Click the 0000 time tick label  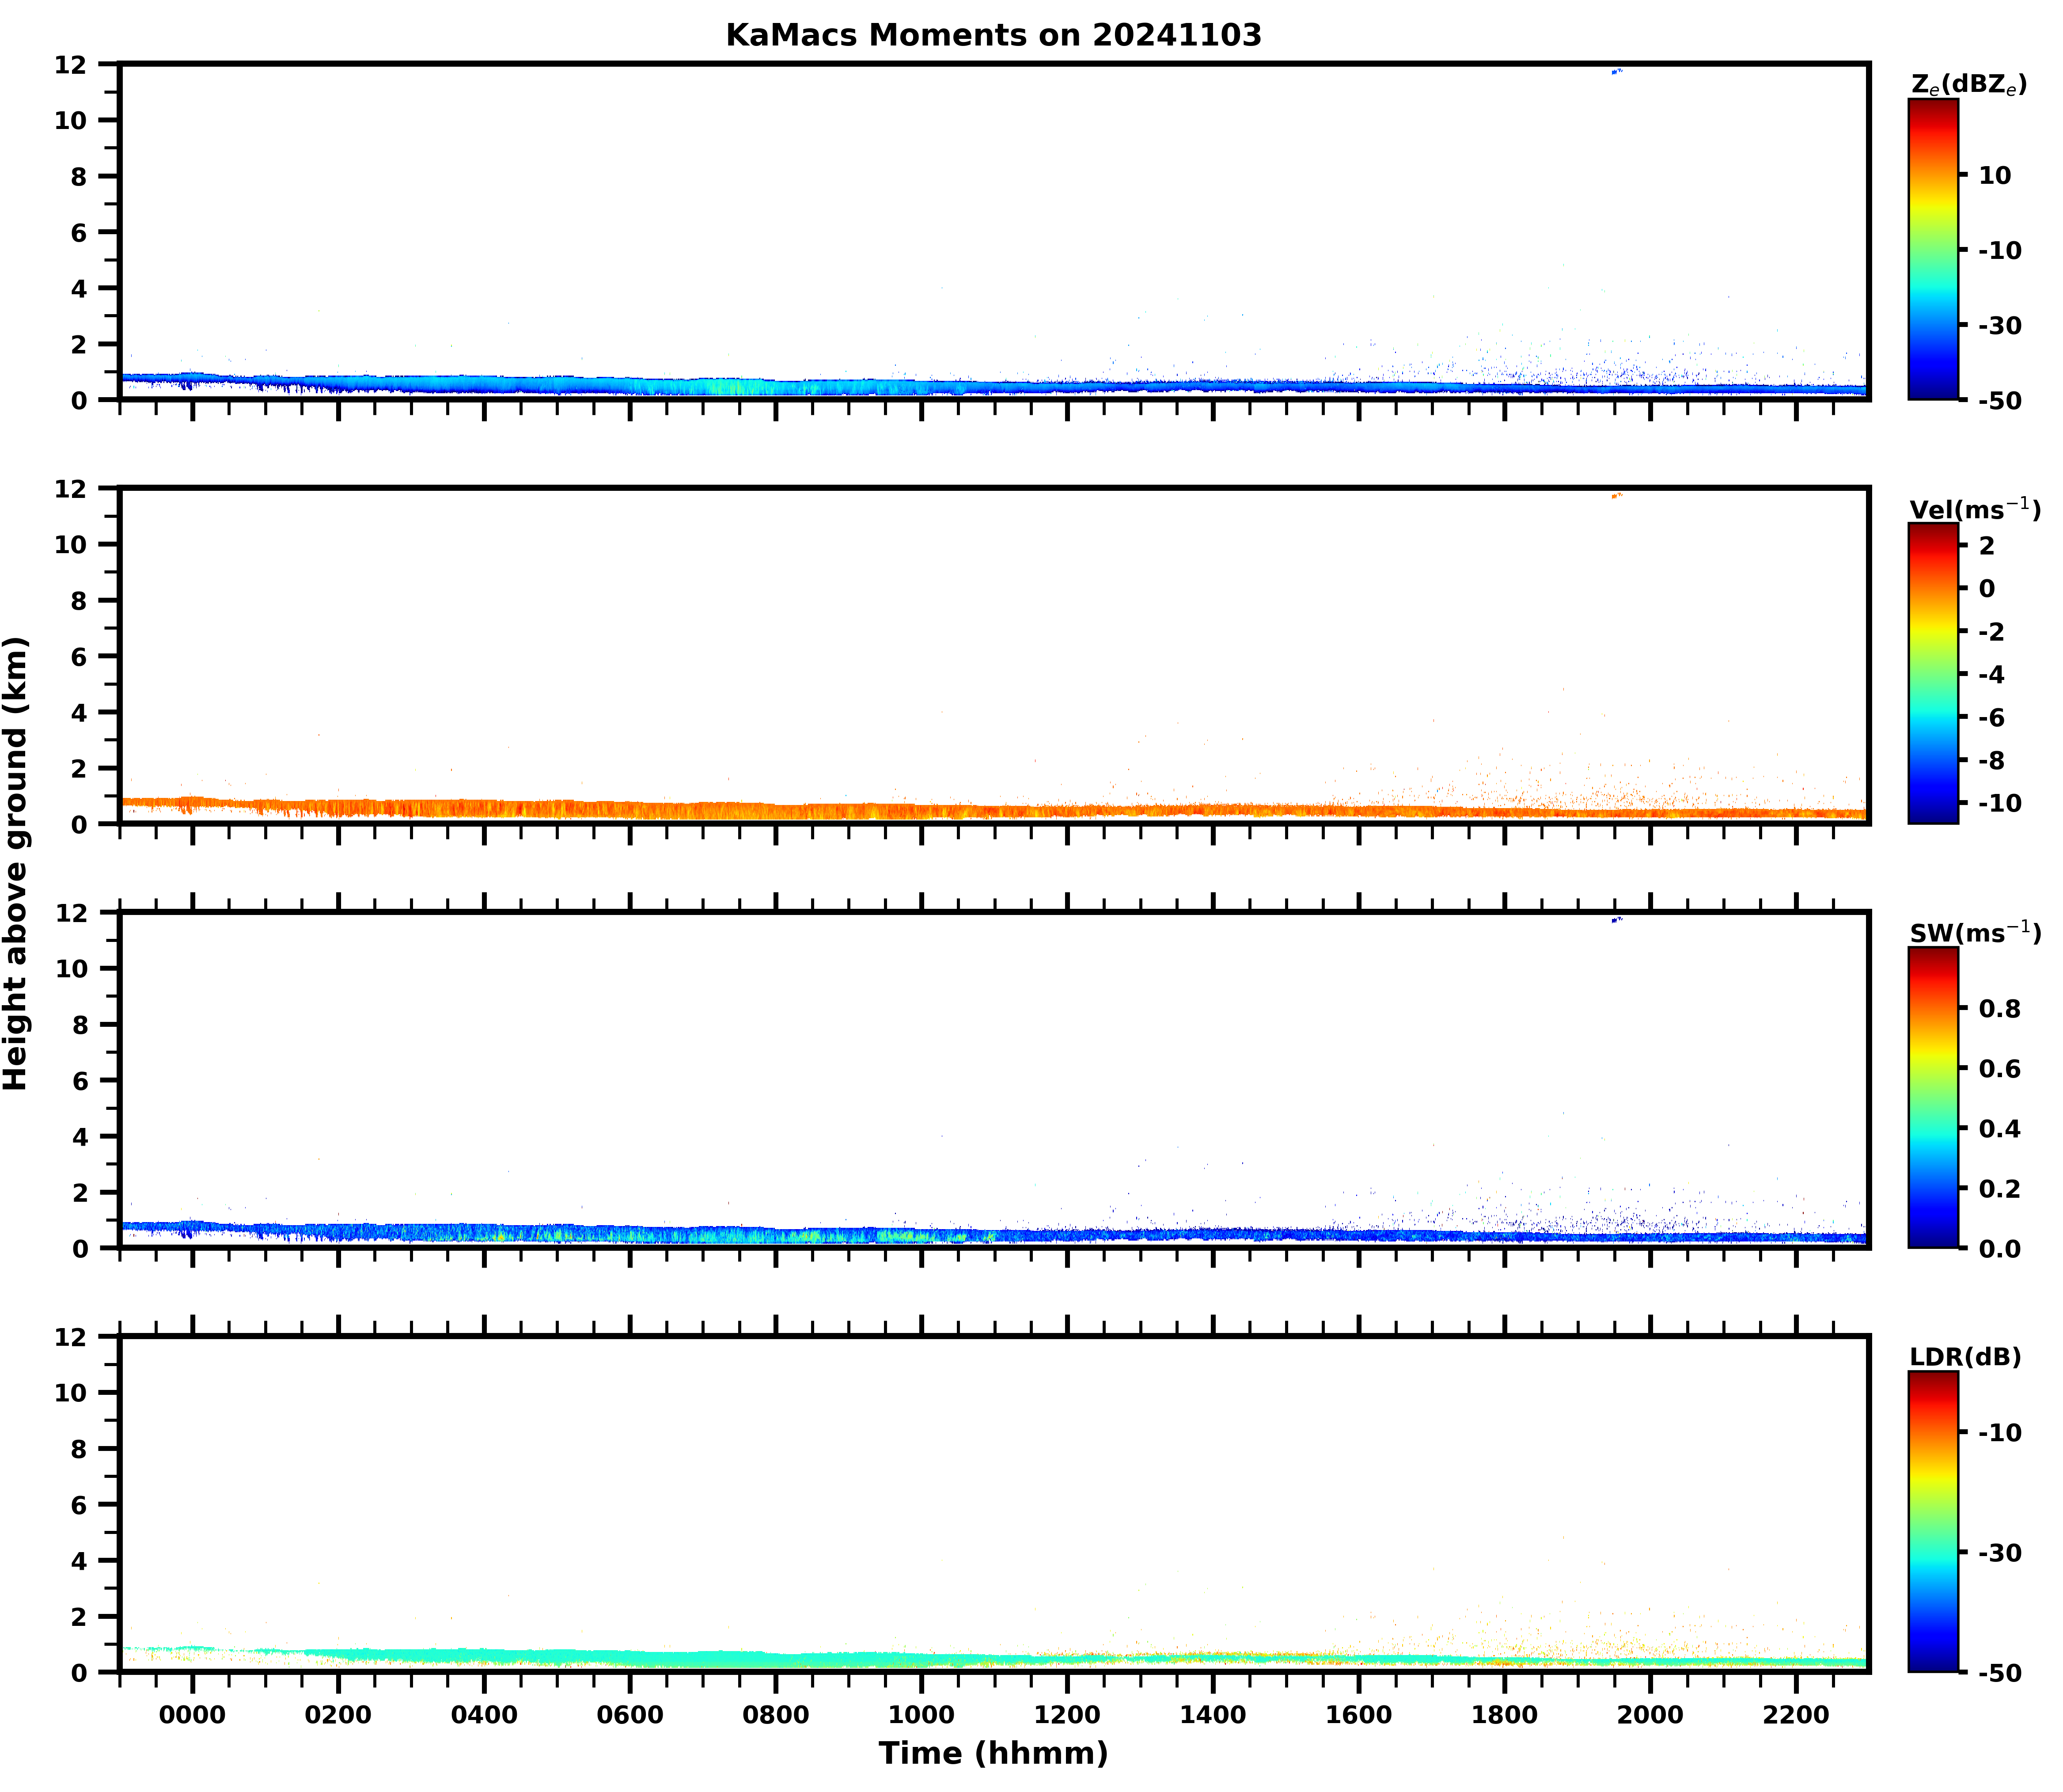(x=192, y=1715)
